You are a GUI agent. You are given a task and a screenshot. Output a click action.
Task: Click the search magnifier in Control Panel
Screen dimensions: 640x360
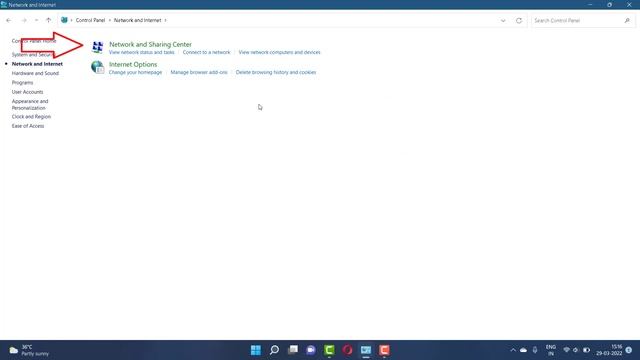pos(627,20)
